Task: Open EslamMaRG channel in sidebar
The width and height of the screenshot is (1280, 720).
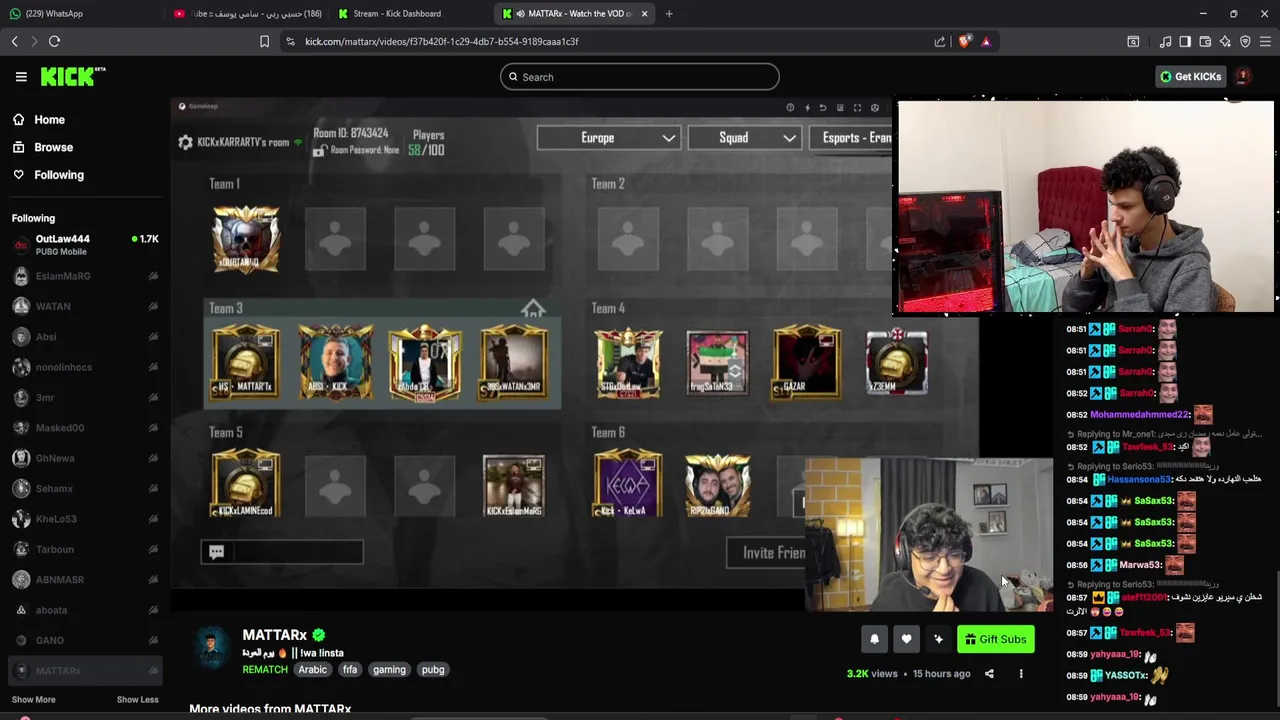Action: [84, 276]
